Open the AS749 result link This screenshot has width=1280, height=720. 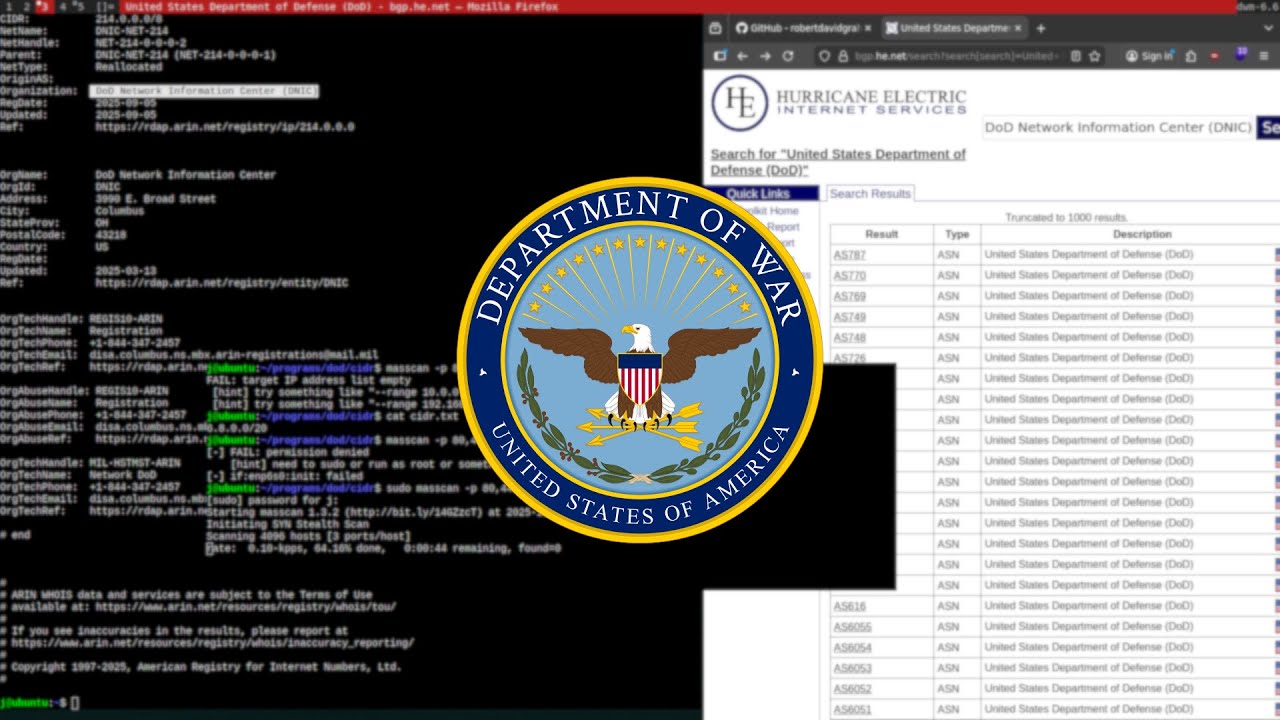pyautogui.click(x=849, y=317)
